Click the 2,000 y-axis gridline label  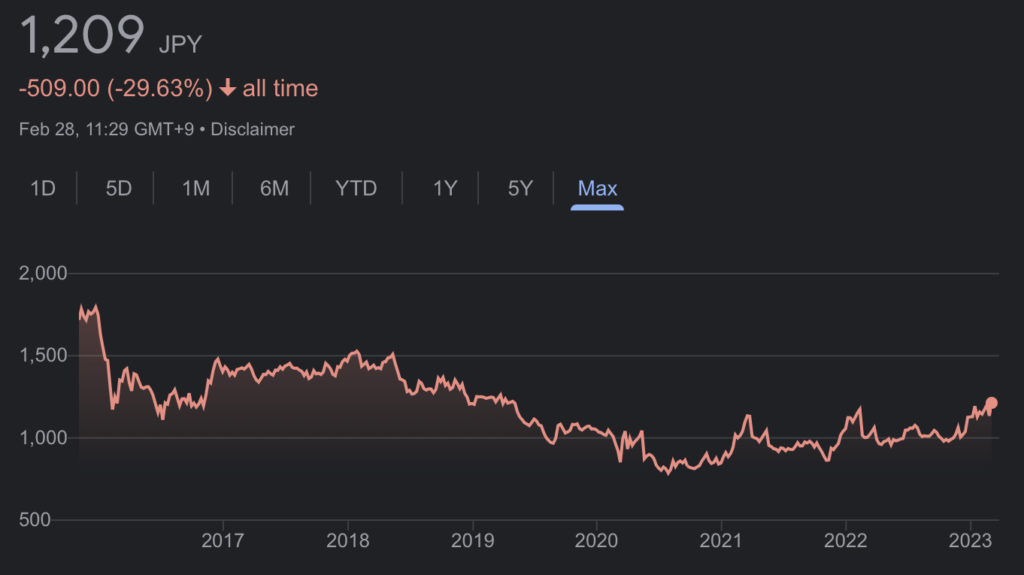click(x=43, y=273)
